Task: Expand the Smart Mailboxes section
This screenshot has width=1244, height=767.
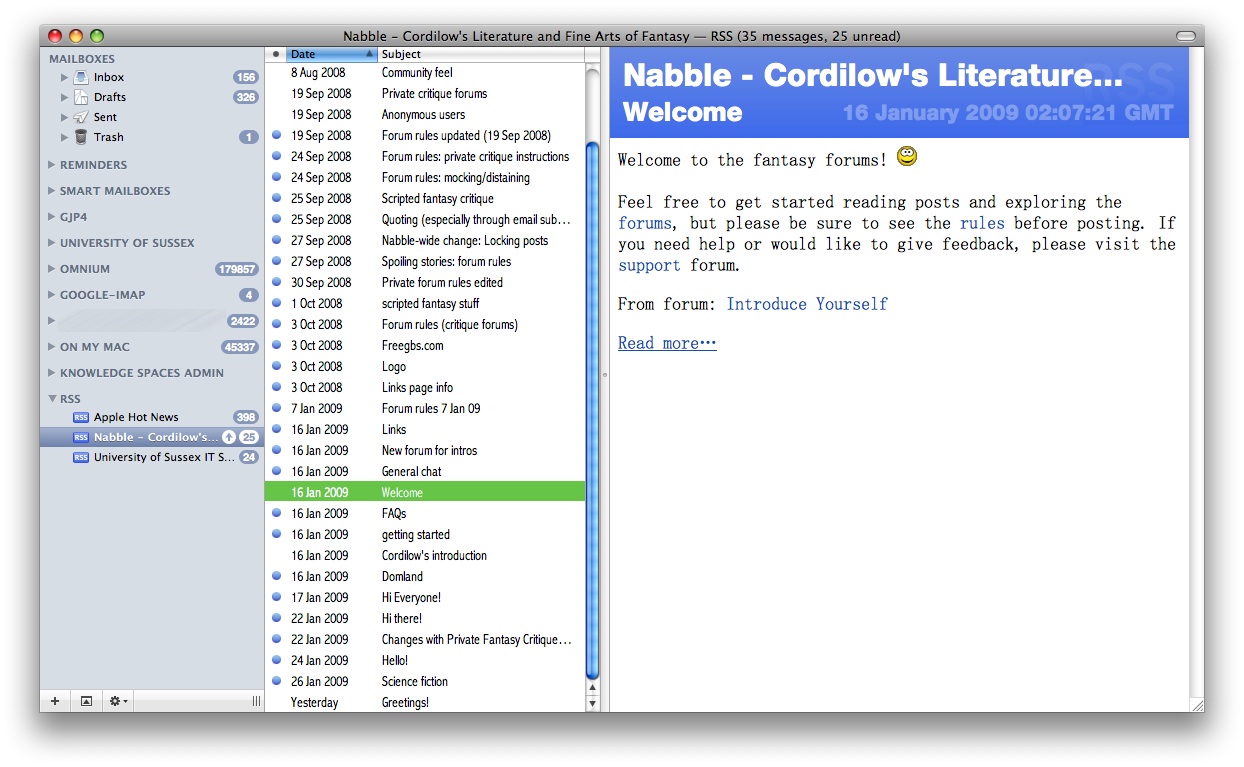Action: point(52,191)
